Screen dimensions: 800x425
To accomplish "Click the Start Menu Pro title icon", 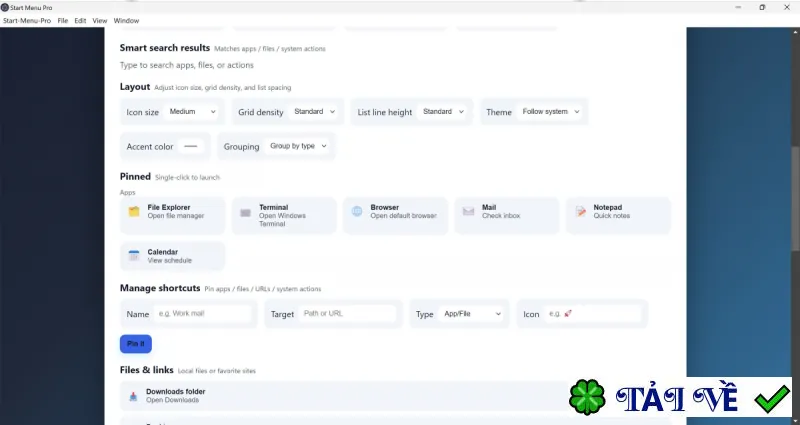I will pos(5,7).
